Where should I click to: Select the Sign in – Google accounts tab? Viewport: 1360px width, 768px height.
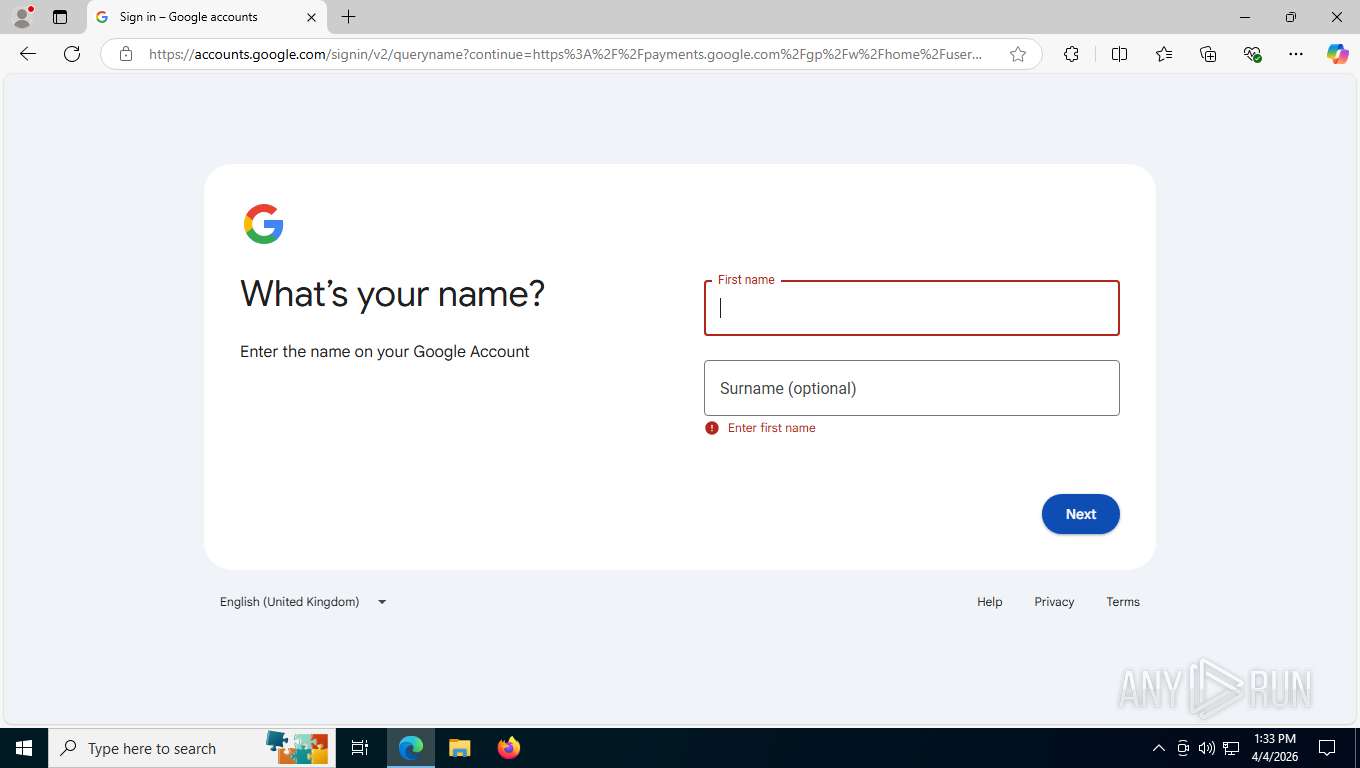tap(205, 17)
